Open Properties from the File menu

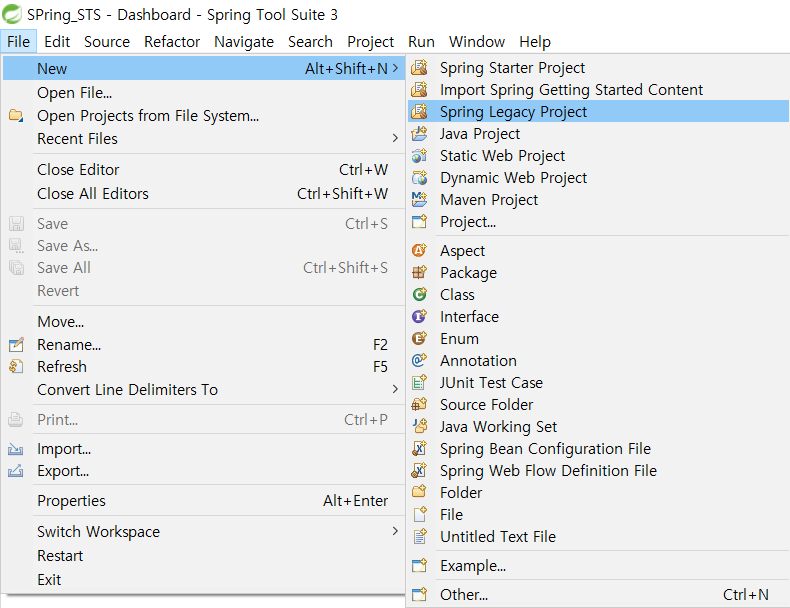[x=204, y=501]
